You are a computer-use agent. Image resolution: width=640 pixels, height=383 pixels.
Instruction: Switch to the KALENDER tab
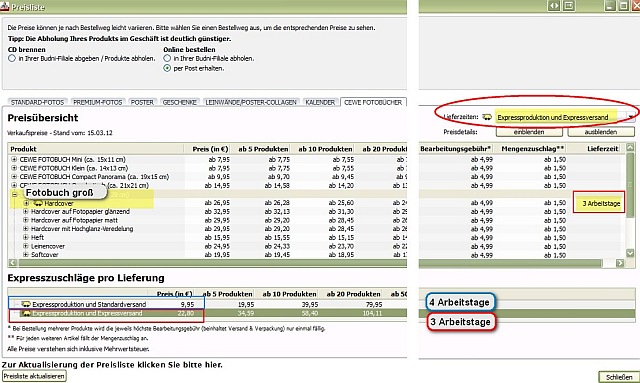click(x=320, y=102)
